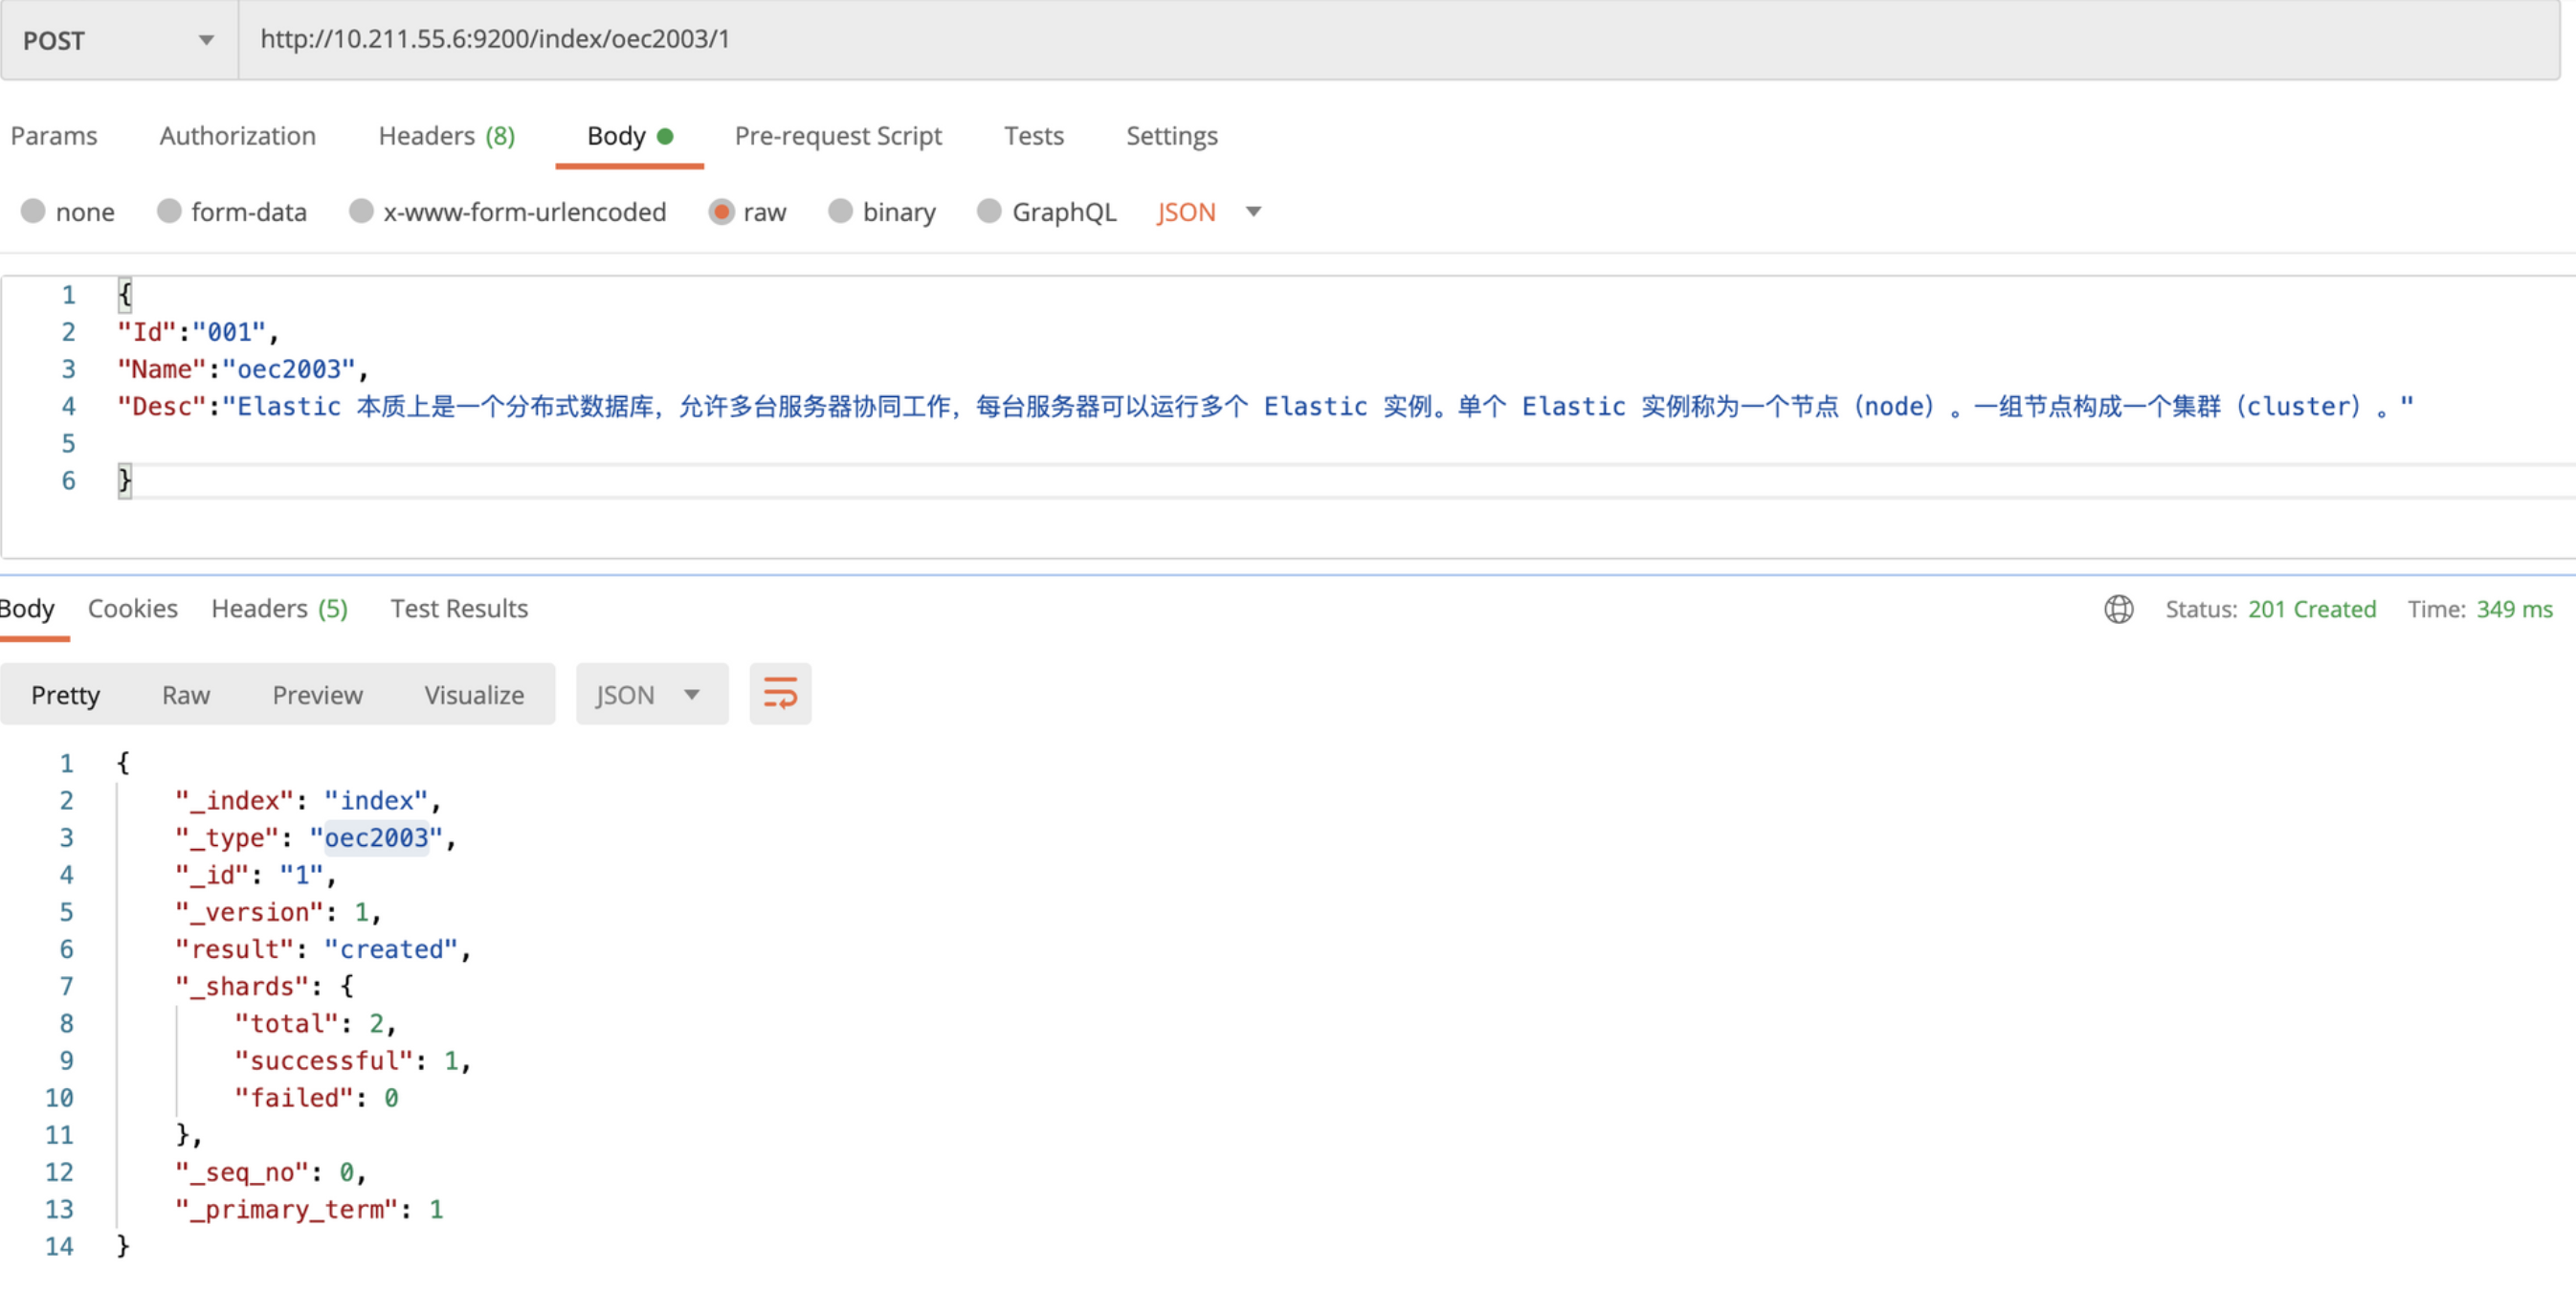Select the raw body radio button
The width and height of the screenshot is (2576, 1292).
[721, 212]
